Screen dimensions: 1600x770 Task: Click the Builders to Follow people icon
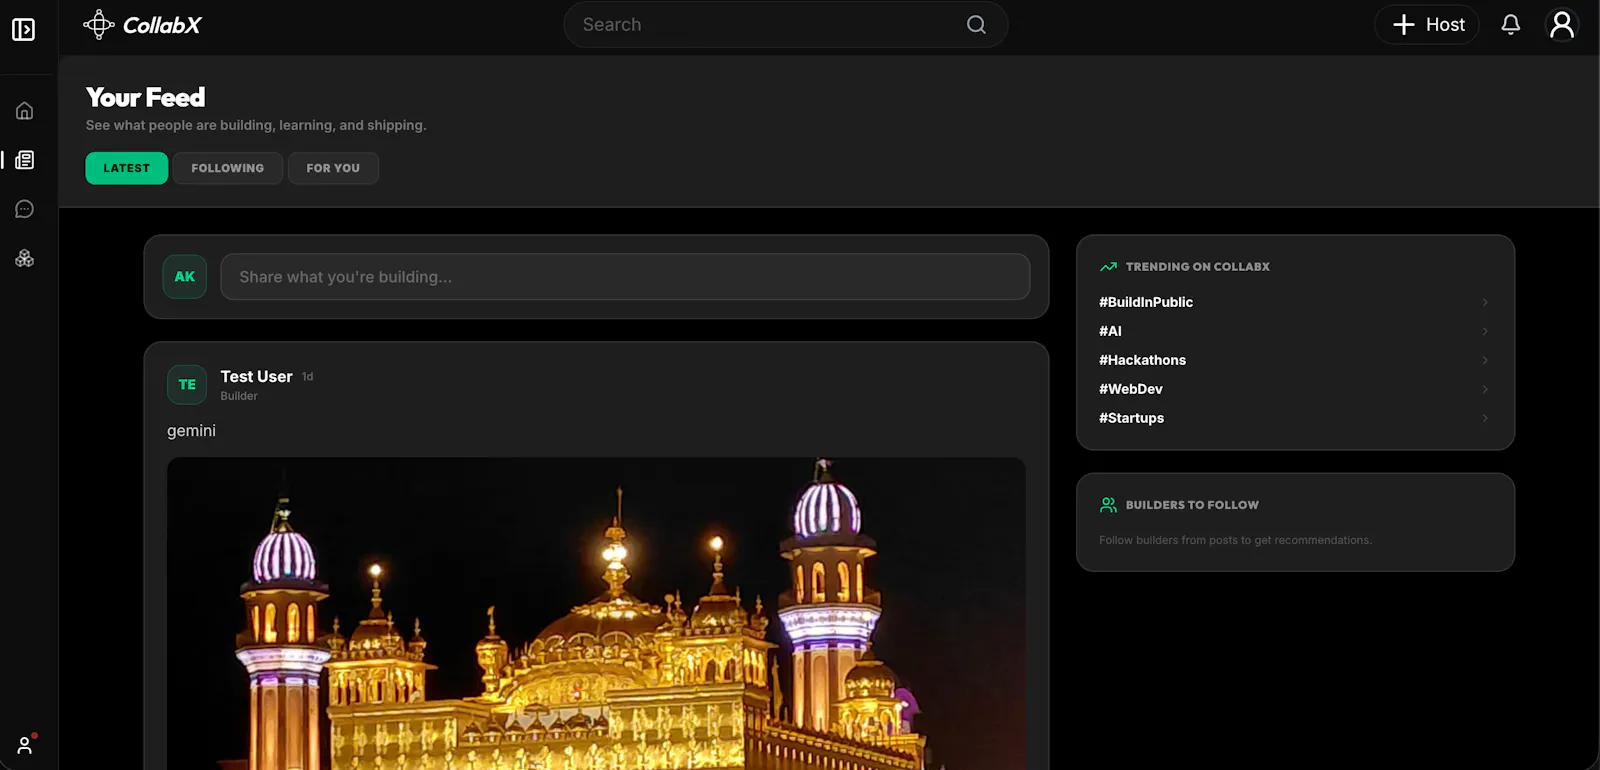pyautogui.click(x=1108, y=505)
